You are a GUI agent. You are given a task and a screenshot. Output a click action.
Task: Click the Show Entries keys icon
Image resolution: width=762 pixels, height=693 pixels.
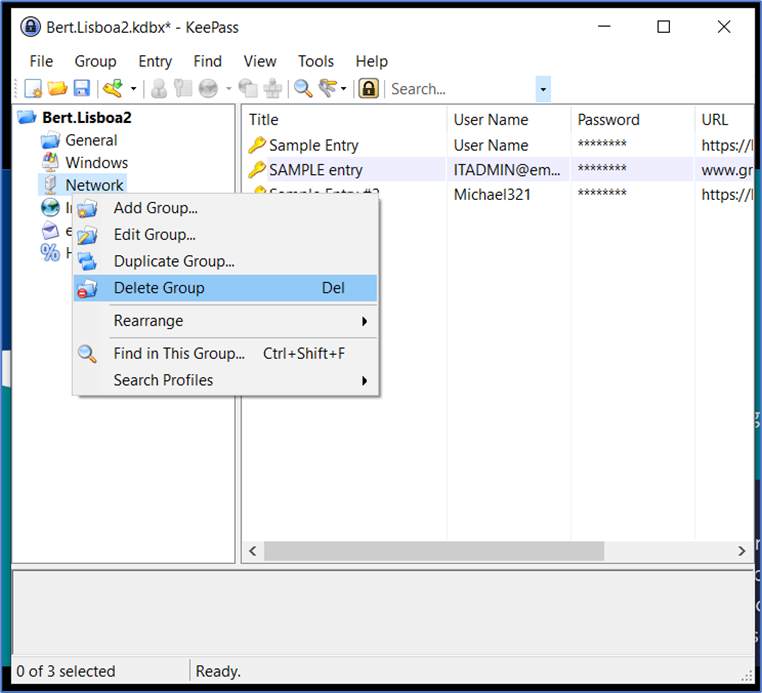point(327,89)
